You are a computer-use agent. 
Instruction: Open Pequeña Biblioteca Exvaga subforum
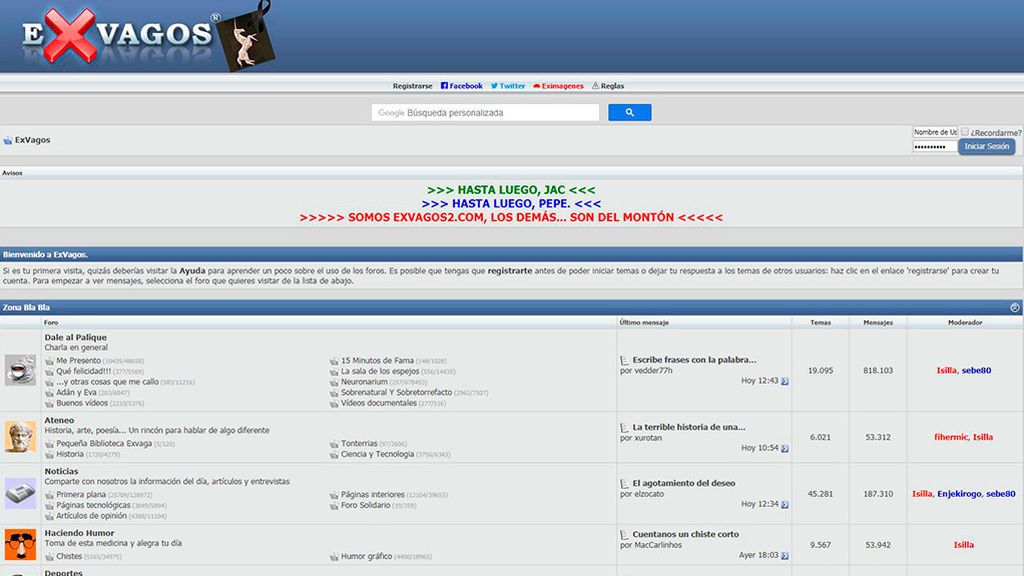click(x=104, y=443)
